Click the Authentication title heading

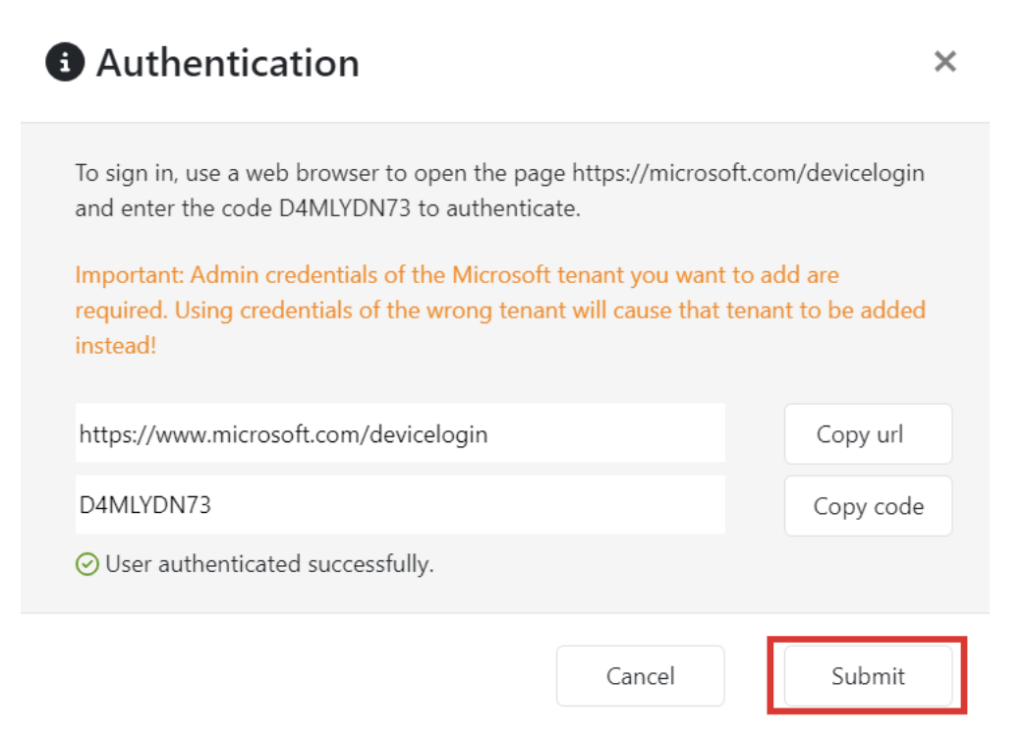[228, 63]
